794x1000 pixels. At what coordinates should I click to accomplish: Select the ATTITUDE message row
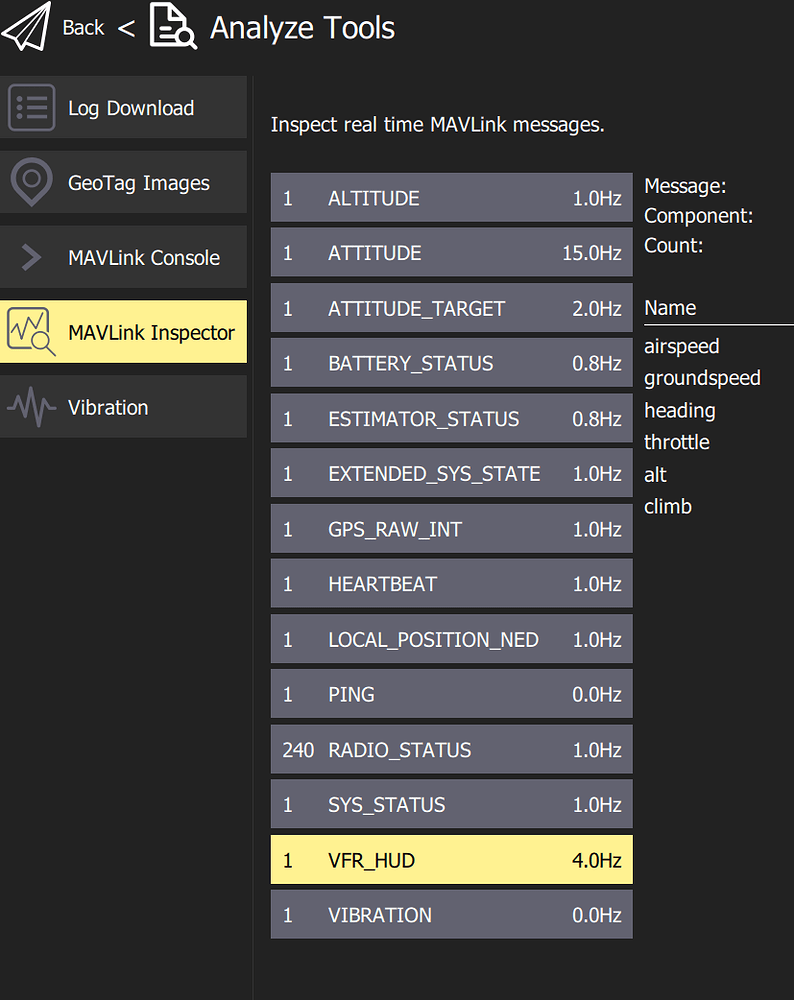(x=451, y=253)
